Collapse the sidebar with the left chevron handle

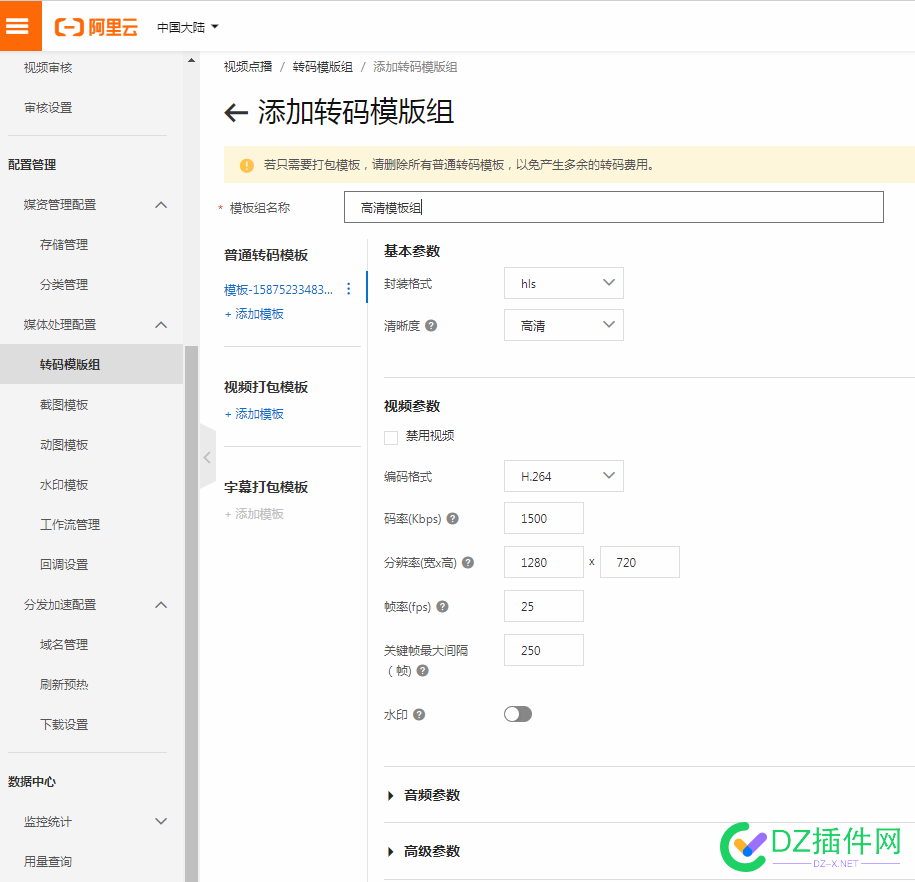point(207,457)
